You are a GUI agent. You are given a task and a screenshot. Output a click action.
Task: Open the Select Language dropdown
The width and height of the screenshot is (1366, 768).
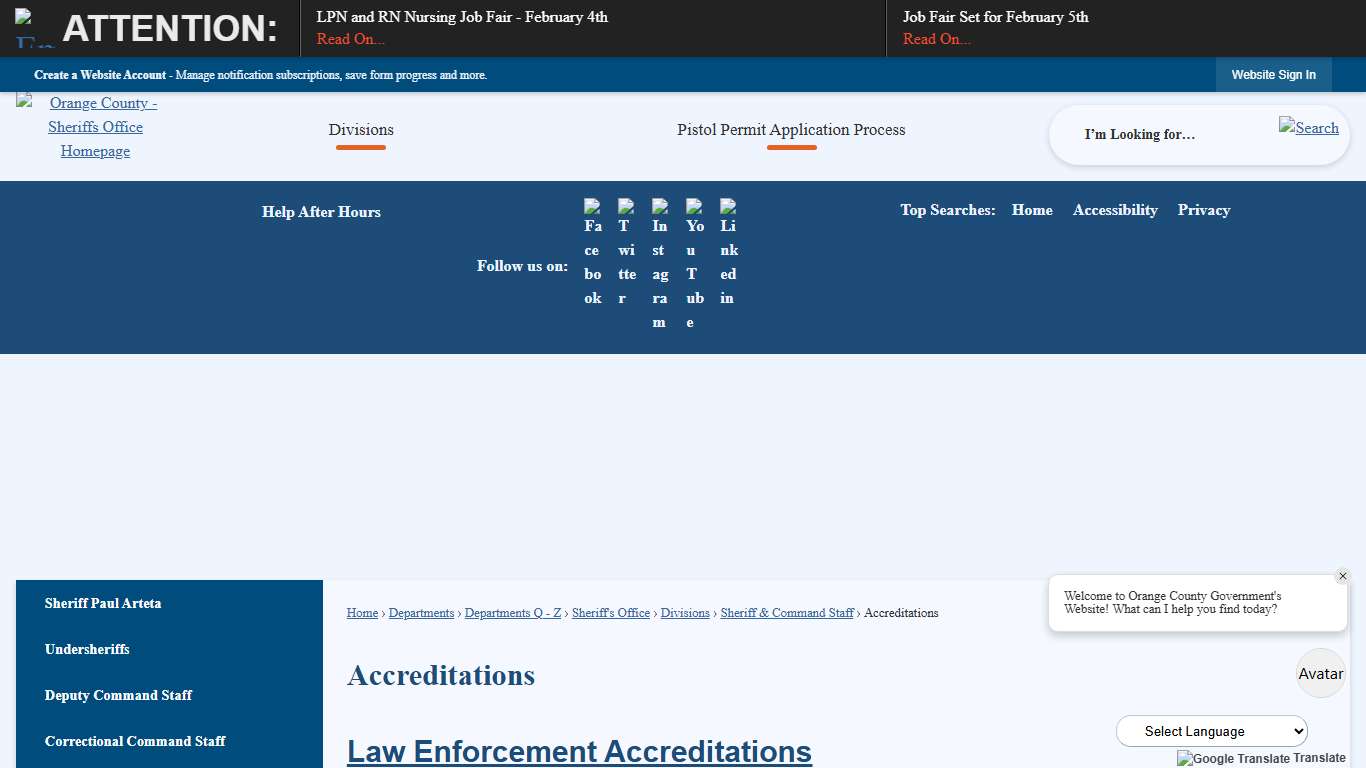coord(1211,731)
